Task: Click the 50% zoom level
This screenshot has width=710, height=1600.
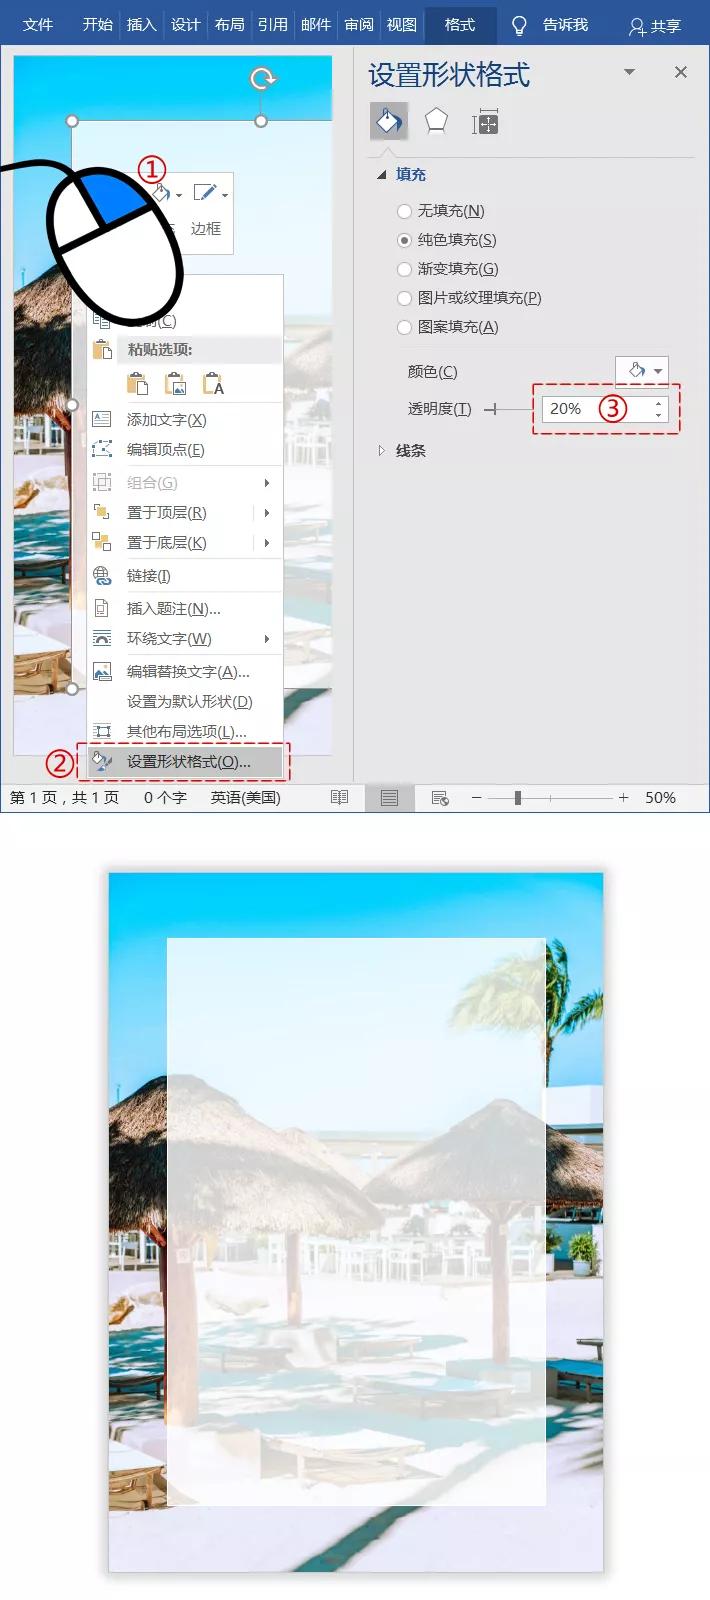Action: click(x=660, y=798)
